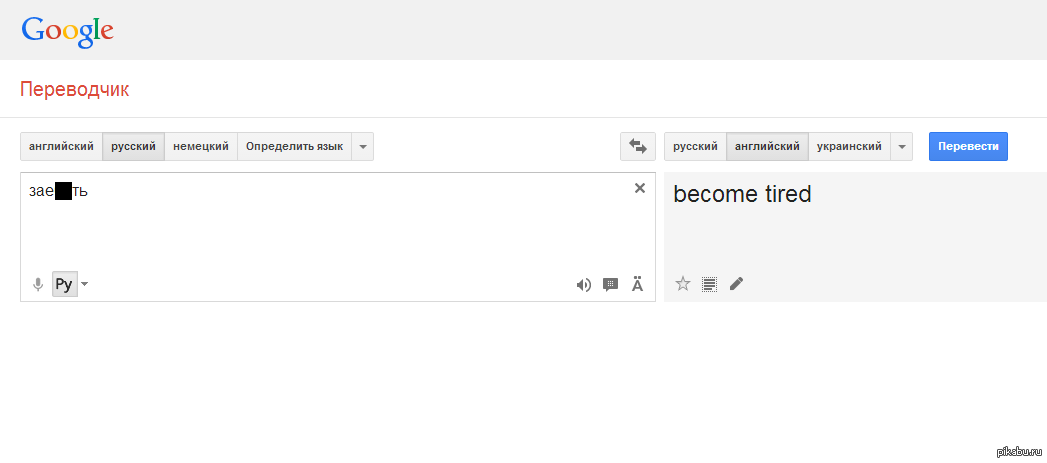Choose немецкий source language tab
Screen dimensions: 1047x463
(x=200, y=146)
